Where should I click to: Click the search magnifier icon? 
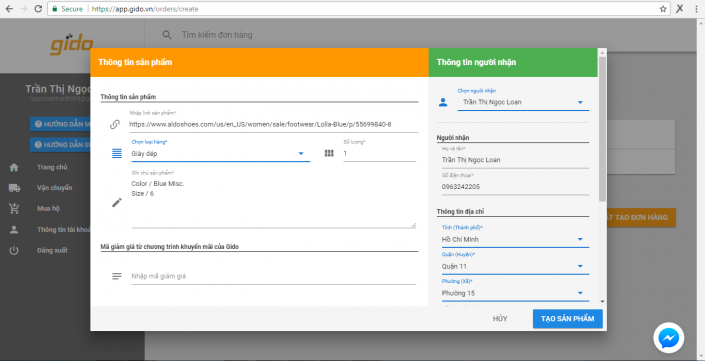(x=167, y=35)
